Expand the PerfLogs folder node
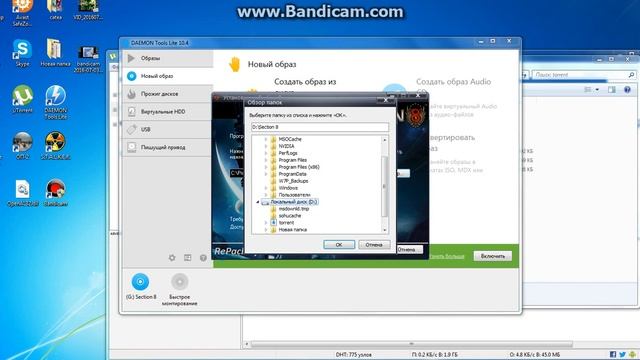 point(266,153)
